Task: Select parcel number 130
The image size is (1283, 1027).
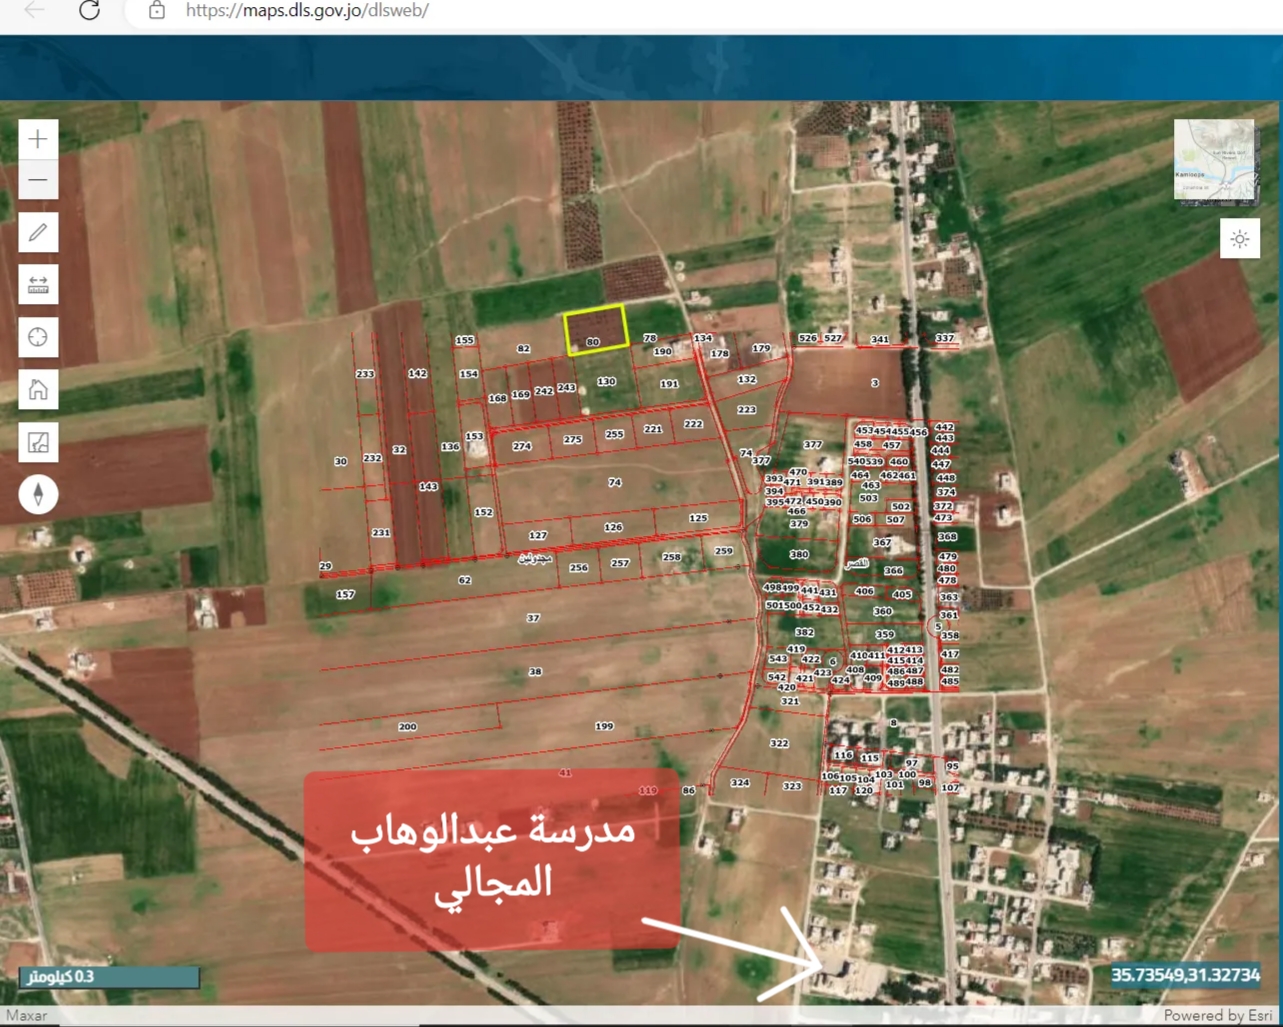Action: pyautogui.click(x=606, y=382)
